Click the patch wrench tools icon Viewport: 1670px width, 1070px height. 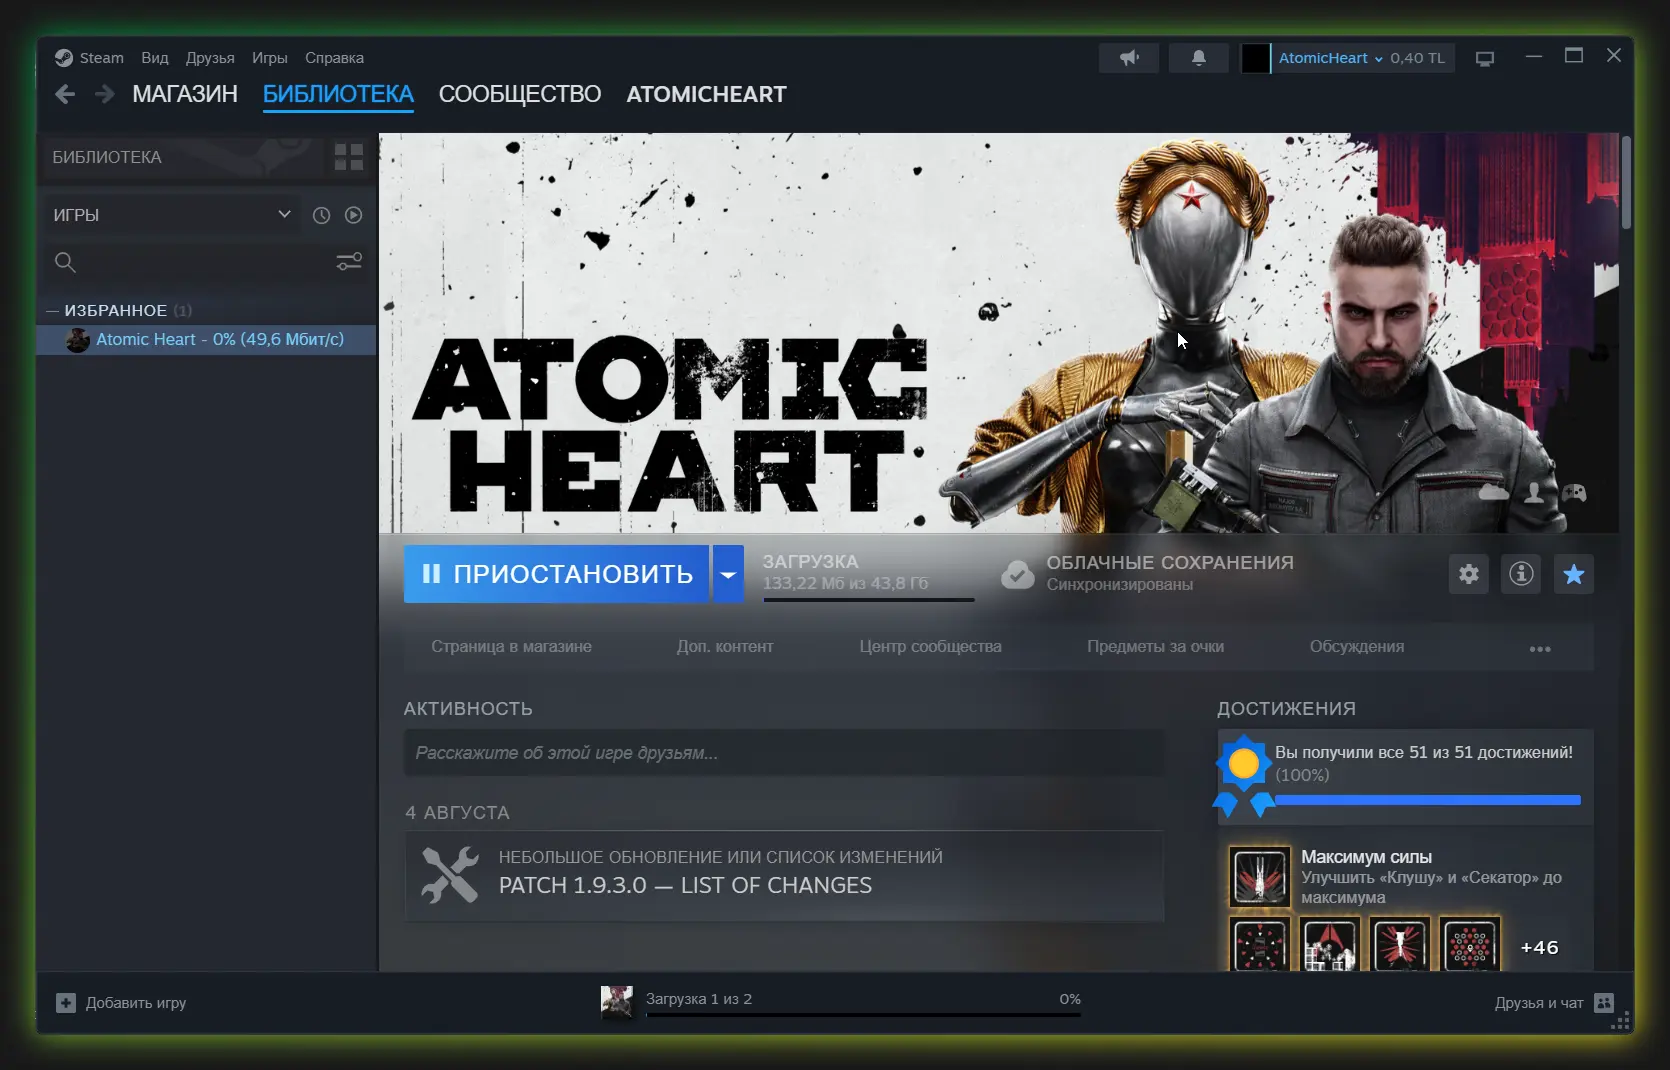click(x=449, y=875)
